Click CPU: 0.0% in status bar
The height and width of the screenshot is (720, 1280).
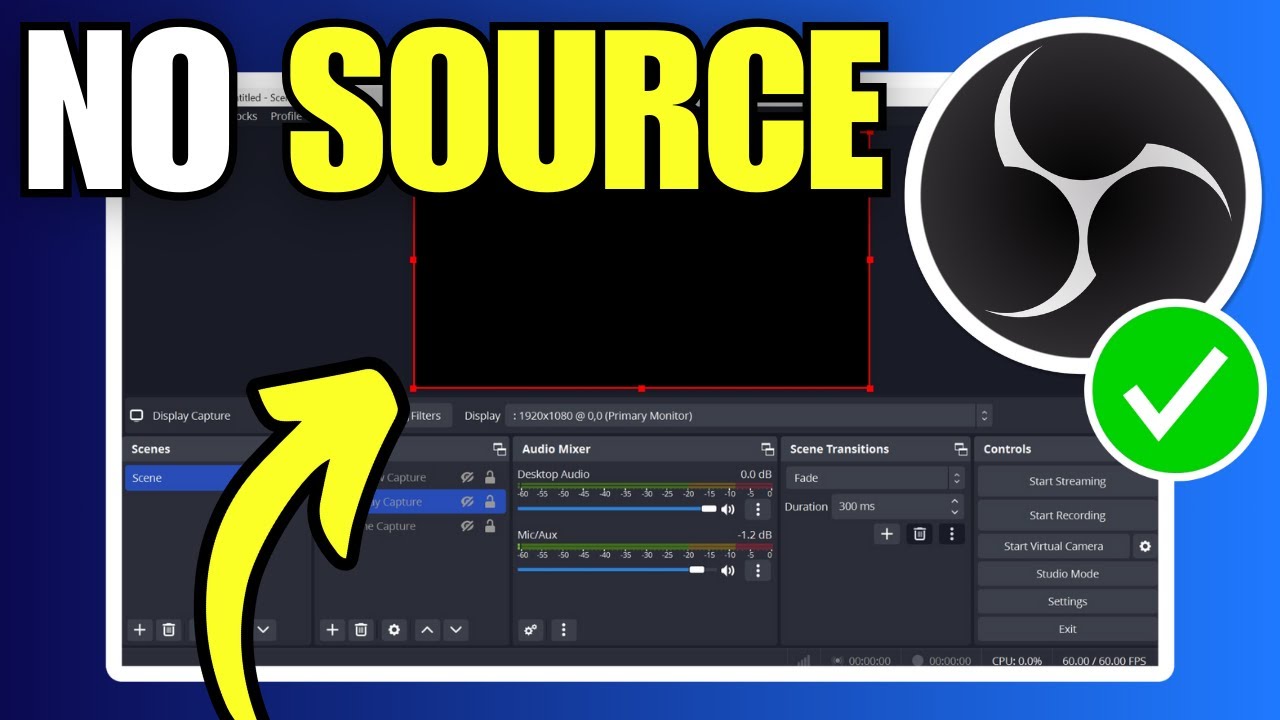click(1017, 661)
